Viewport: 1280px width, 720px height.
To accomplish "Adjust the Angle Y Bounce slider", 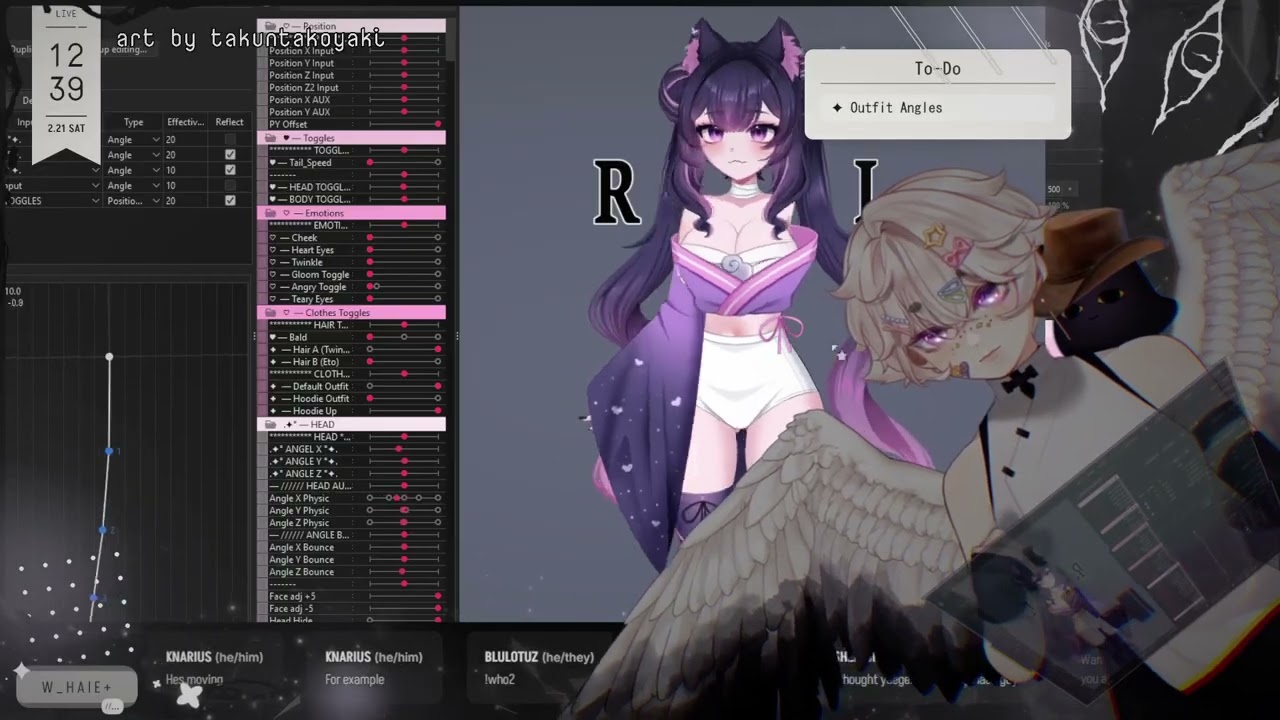I will (404, 559).
